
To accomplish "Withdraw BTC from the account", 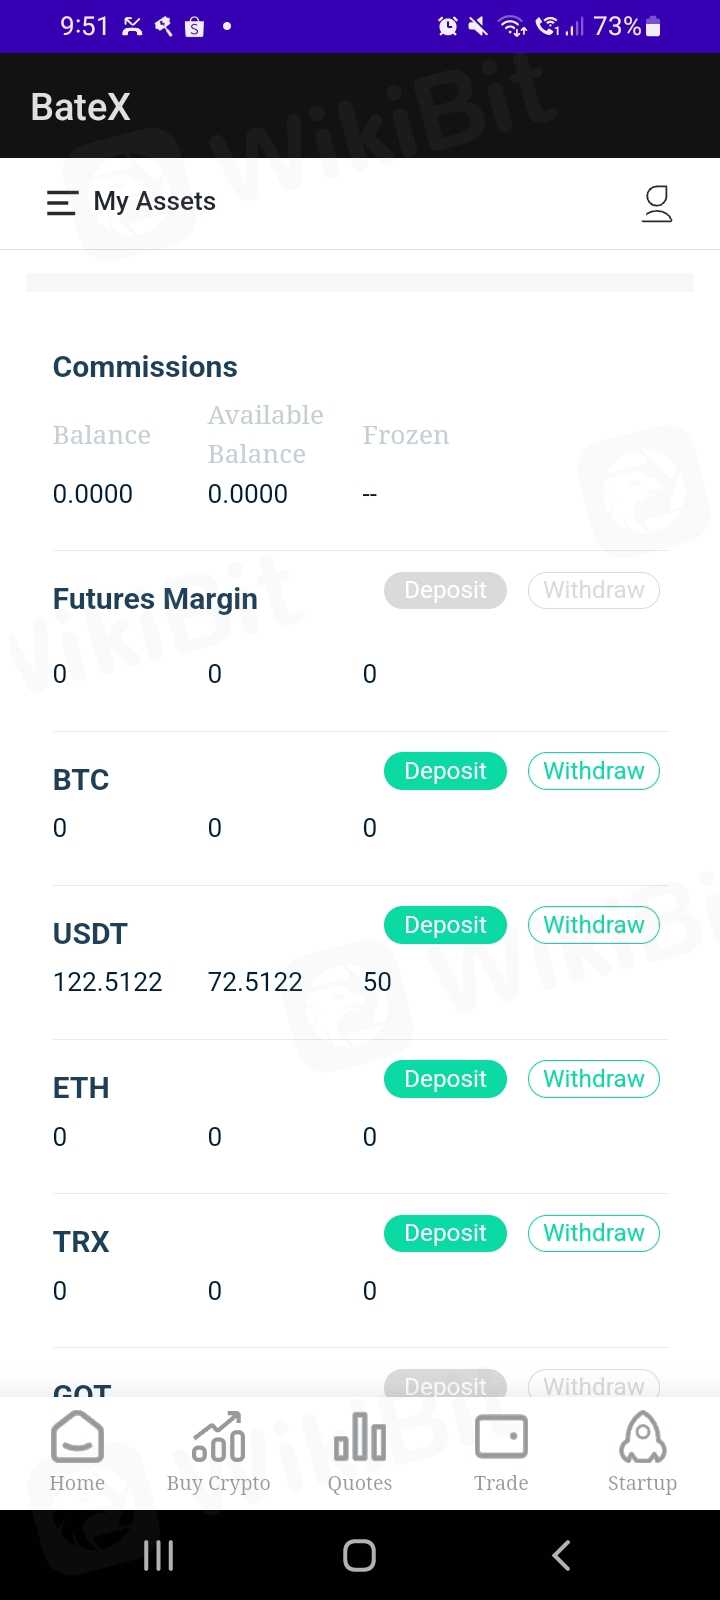I will 593,771.
